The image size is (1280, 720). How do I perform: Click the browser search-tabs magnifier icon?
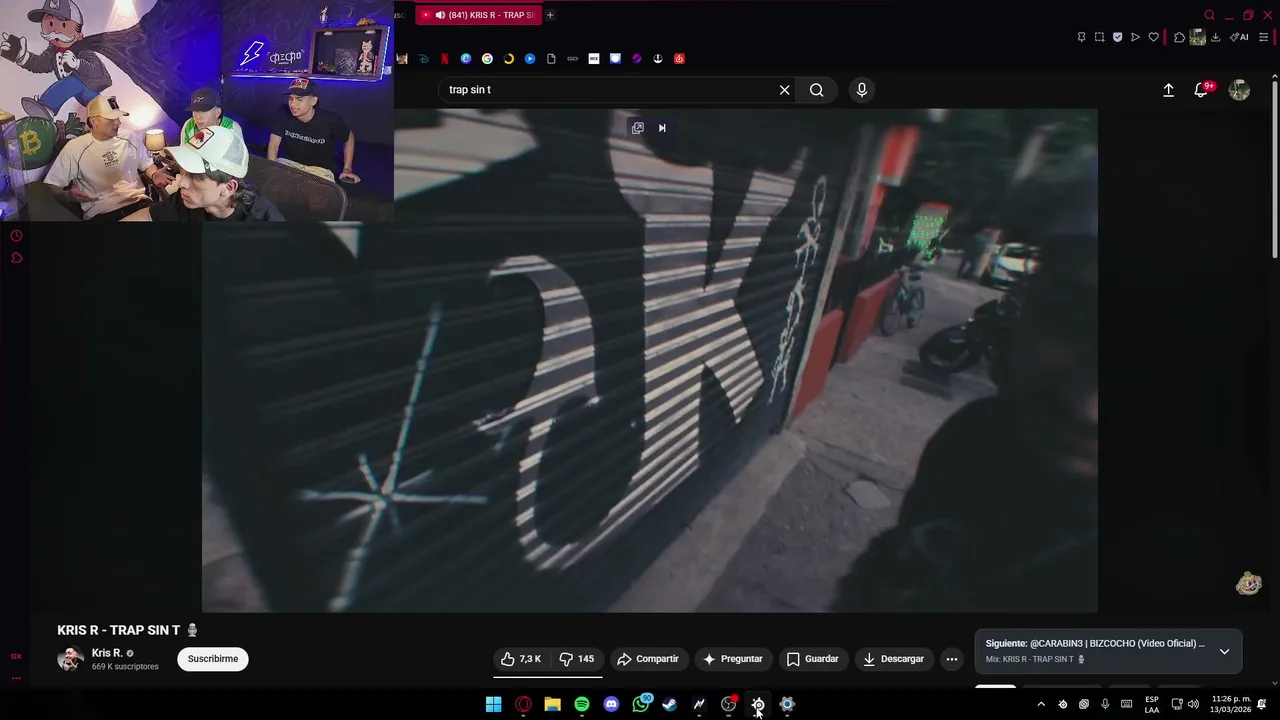[1209, 15]
